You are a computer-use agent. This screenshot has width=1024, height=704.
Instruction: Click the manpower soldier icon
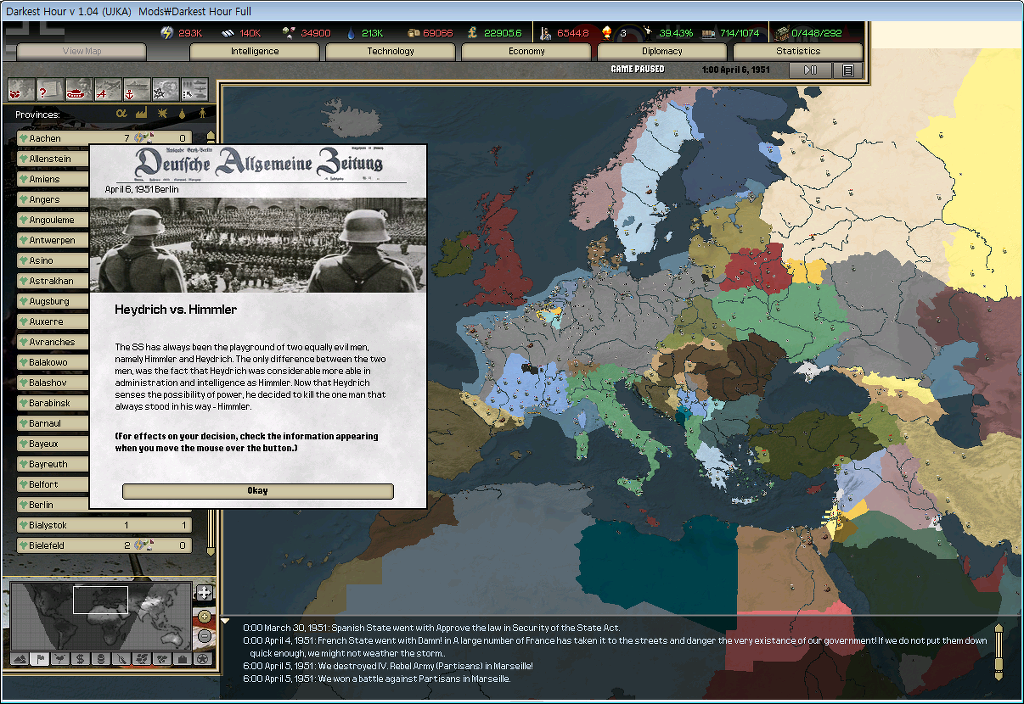click(546, 33)
